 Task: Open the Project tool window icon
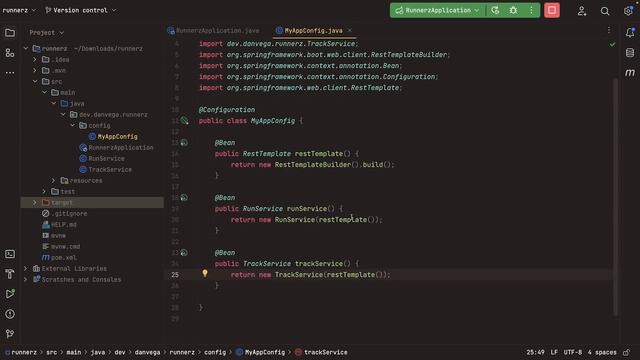click(10, 33)
